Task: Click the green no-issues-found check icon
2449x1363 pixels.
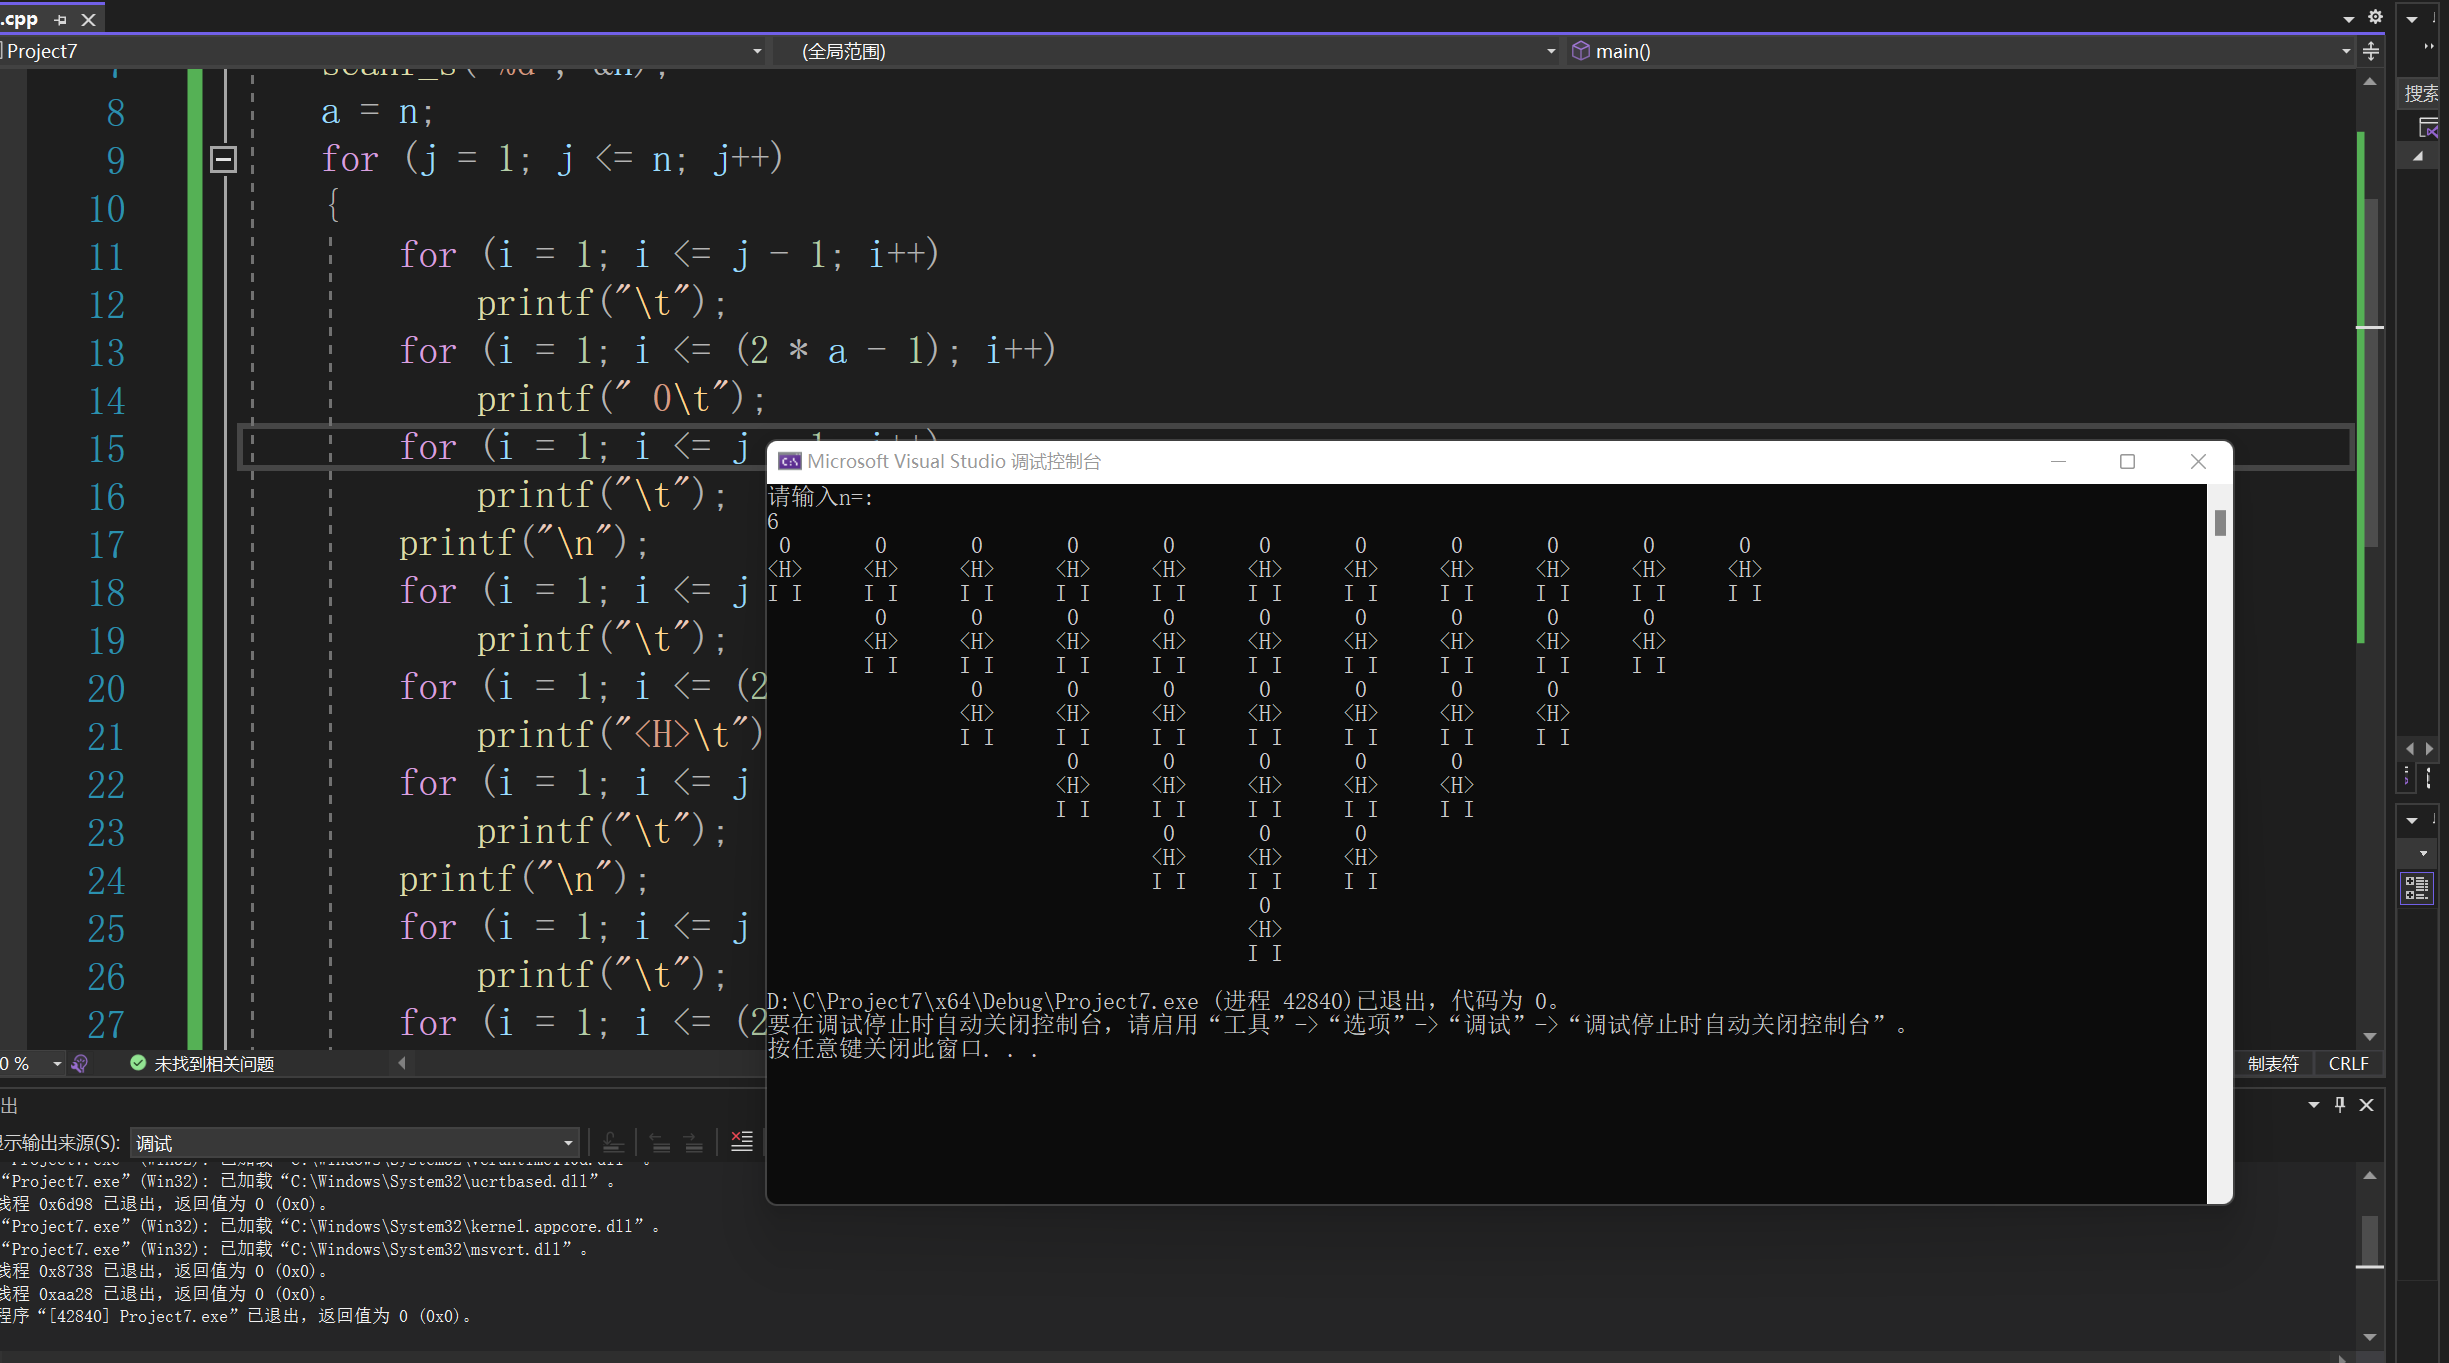Action: pyautogui.click(x=138, y=1063)
